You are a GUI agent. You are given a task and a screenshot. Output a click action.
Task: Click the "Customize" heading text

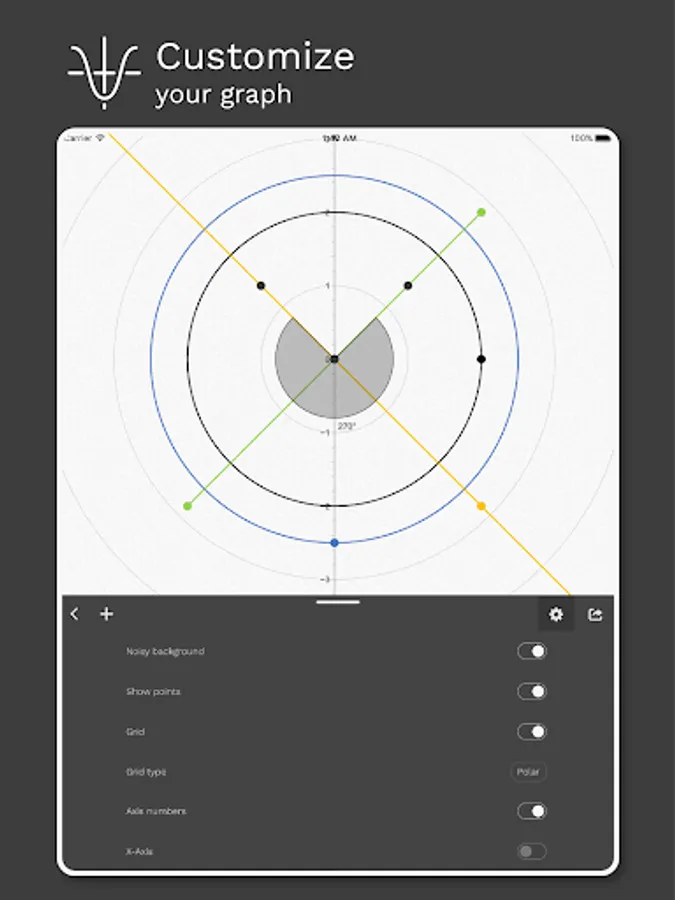(x=255, y=56)
